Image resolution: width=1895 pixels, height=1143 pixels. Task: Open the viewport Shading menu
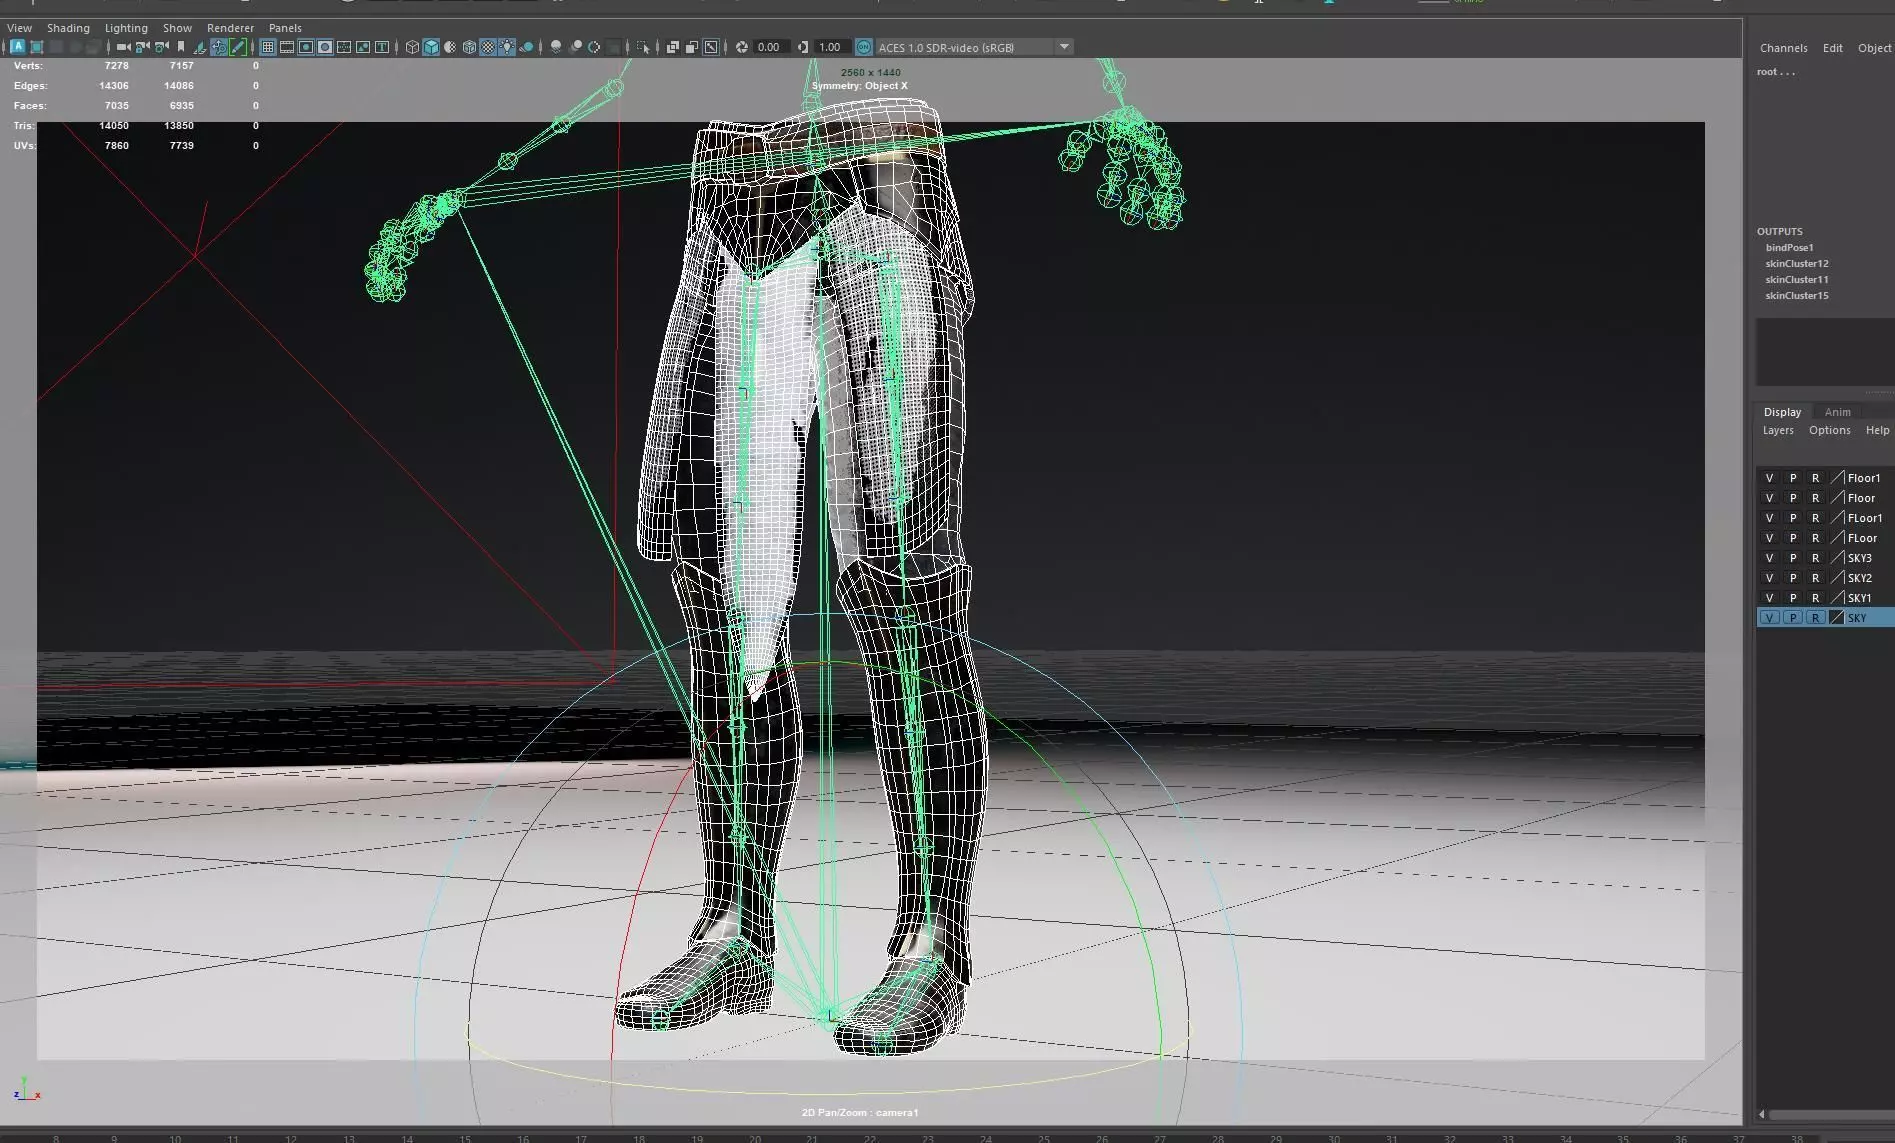tap(68, 28)
